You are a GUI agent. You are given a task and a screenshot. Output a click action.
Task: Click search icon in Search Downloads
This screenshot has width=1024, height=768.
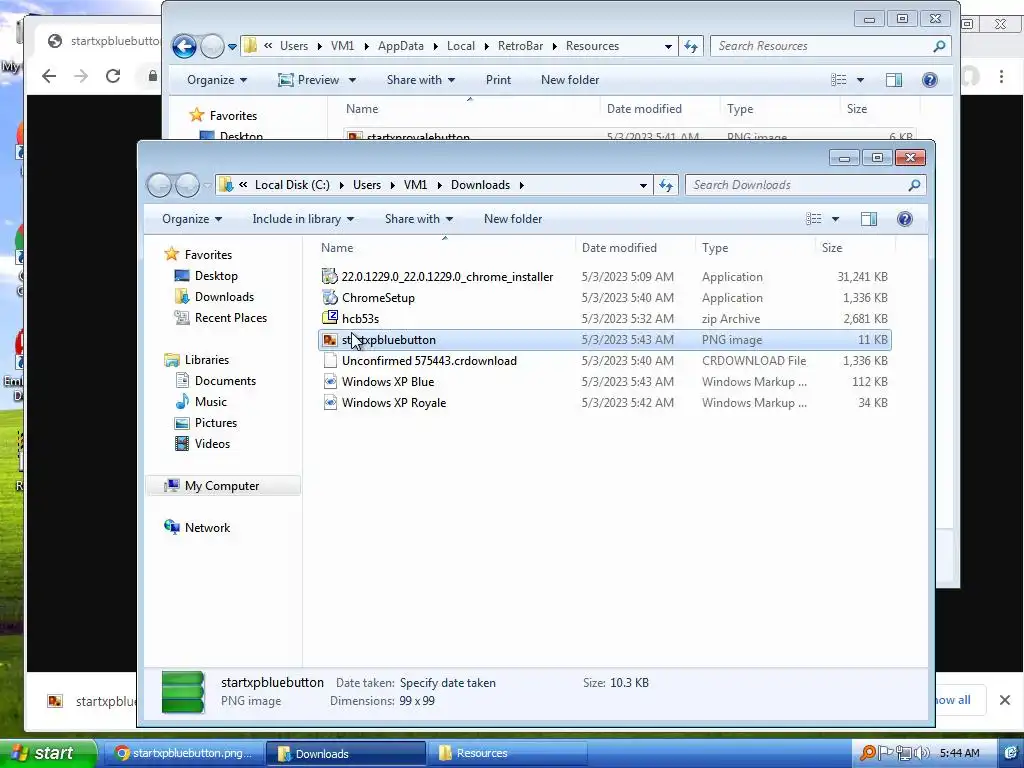point(914,185)
